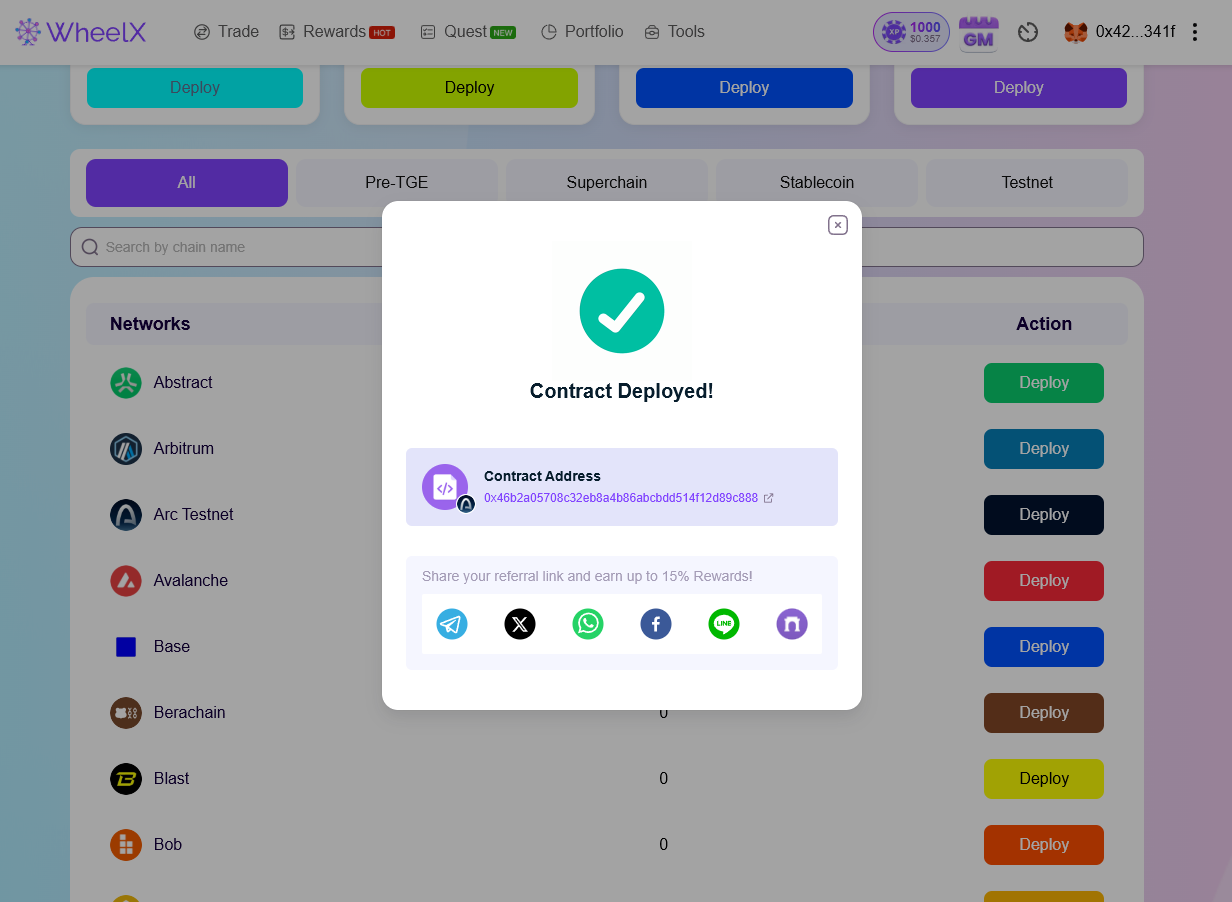Open transaction history clock icon

(1028, 32)
